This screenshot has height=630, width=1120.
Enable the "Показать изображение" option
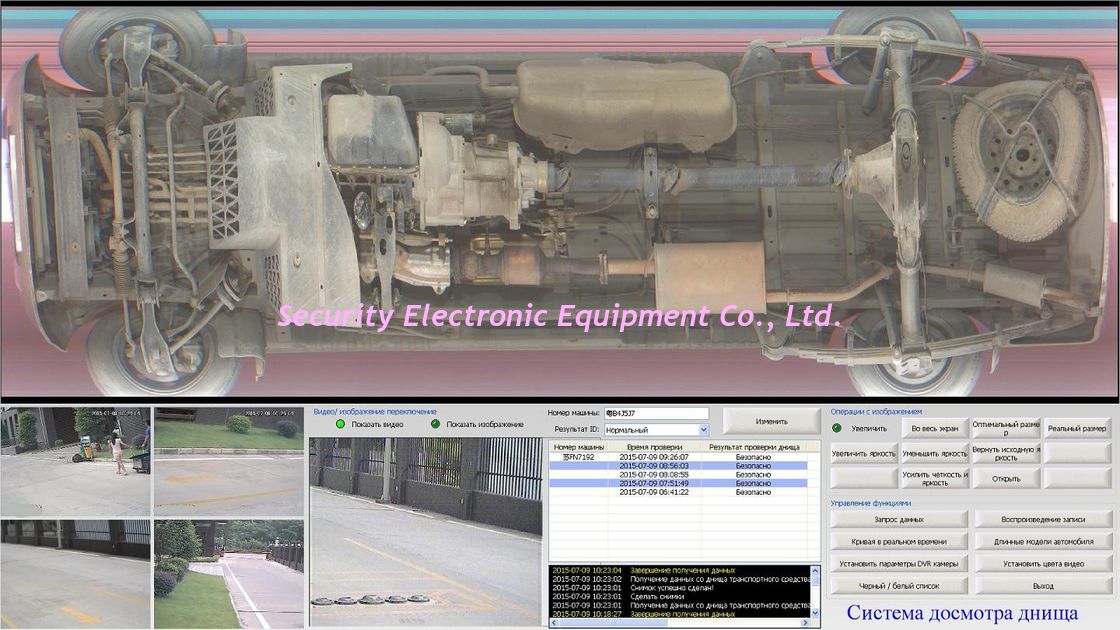(436, 424)
